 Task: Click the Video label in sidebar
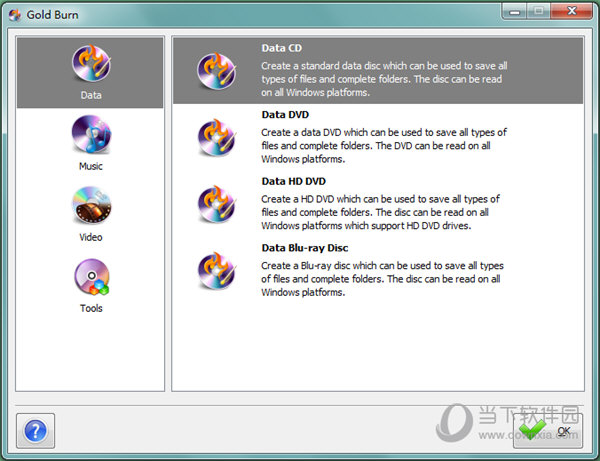coord(91,237)
